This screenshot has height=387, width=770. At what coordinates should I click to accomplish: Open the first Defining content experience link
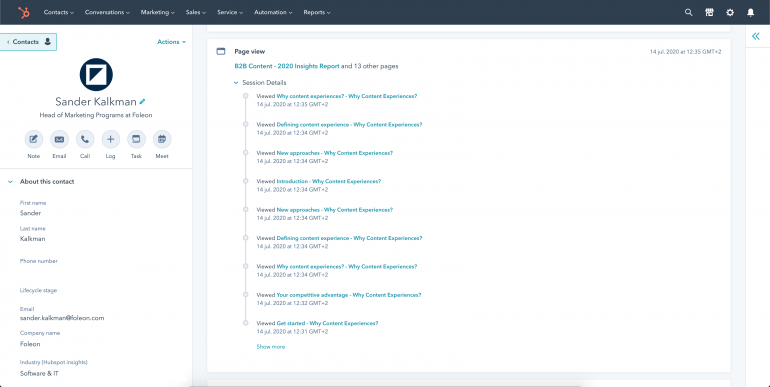tap(349, 125)
